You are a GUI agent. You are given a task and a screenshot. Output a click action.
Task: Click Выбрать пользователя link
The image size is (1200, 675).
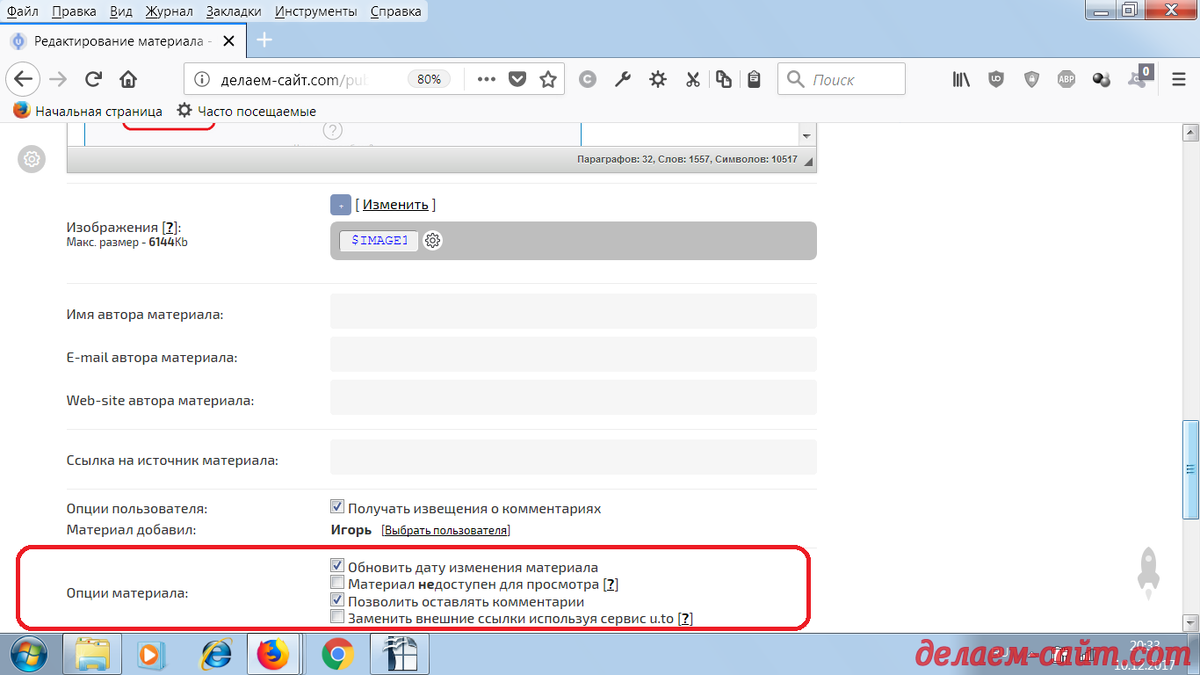point(447,530)
